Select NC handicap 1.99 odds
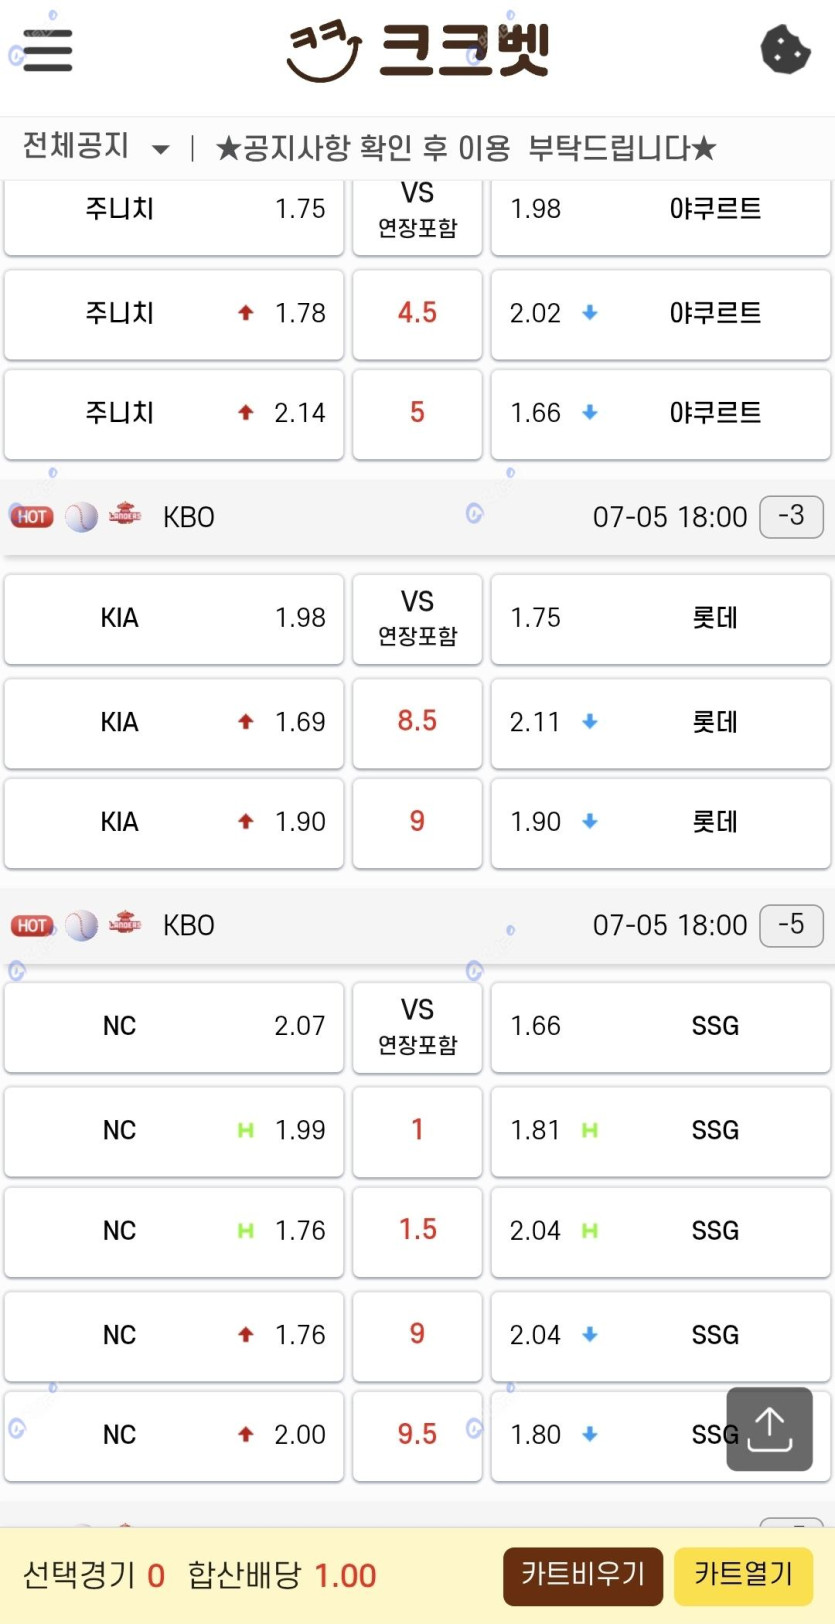The height and width of the screenshot is (1624, 835). (174, 1131)
